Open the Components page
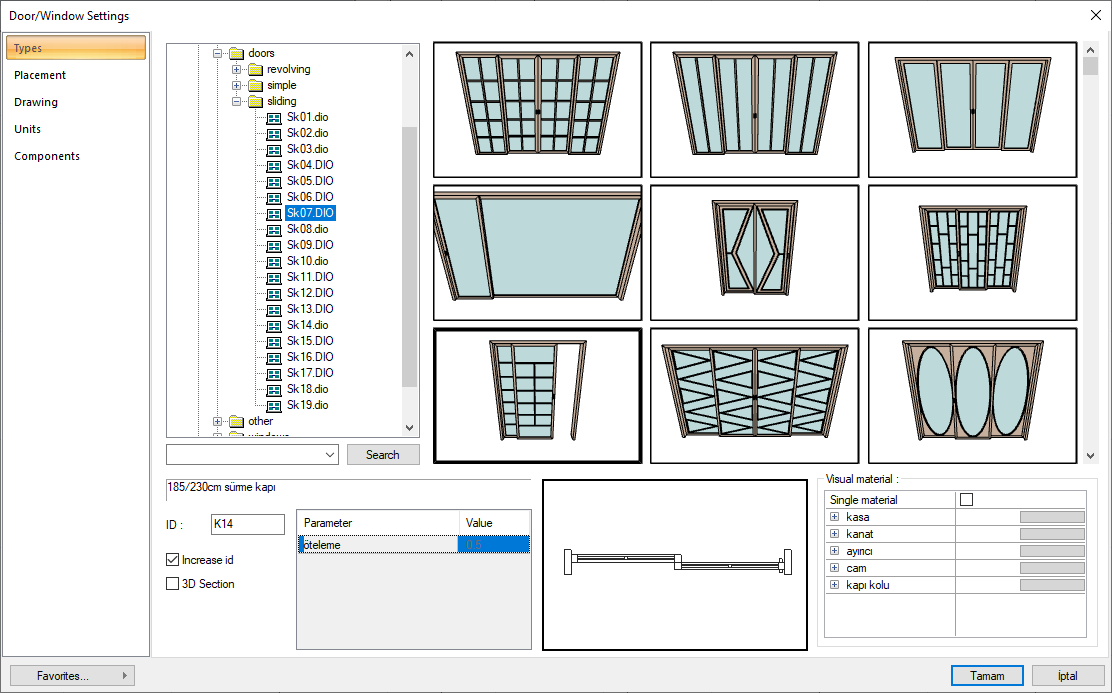Image resolution: width=1112 pixels, height=693 pixels. pos(47,156)
